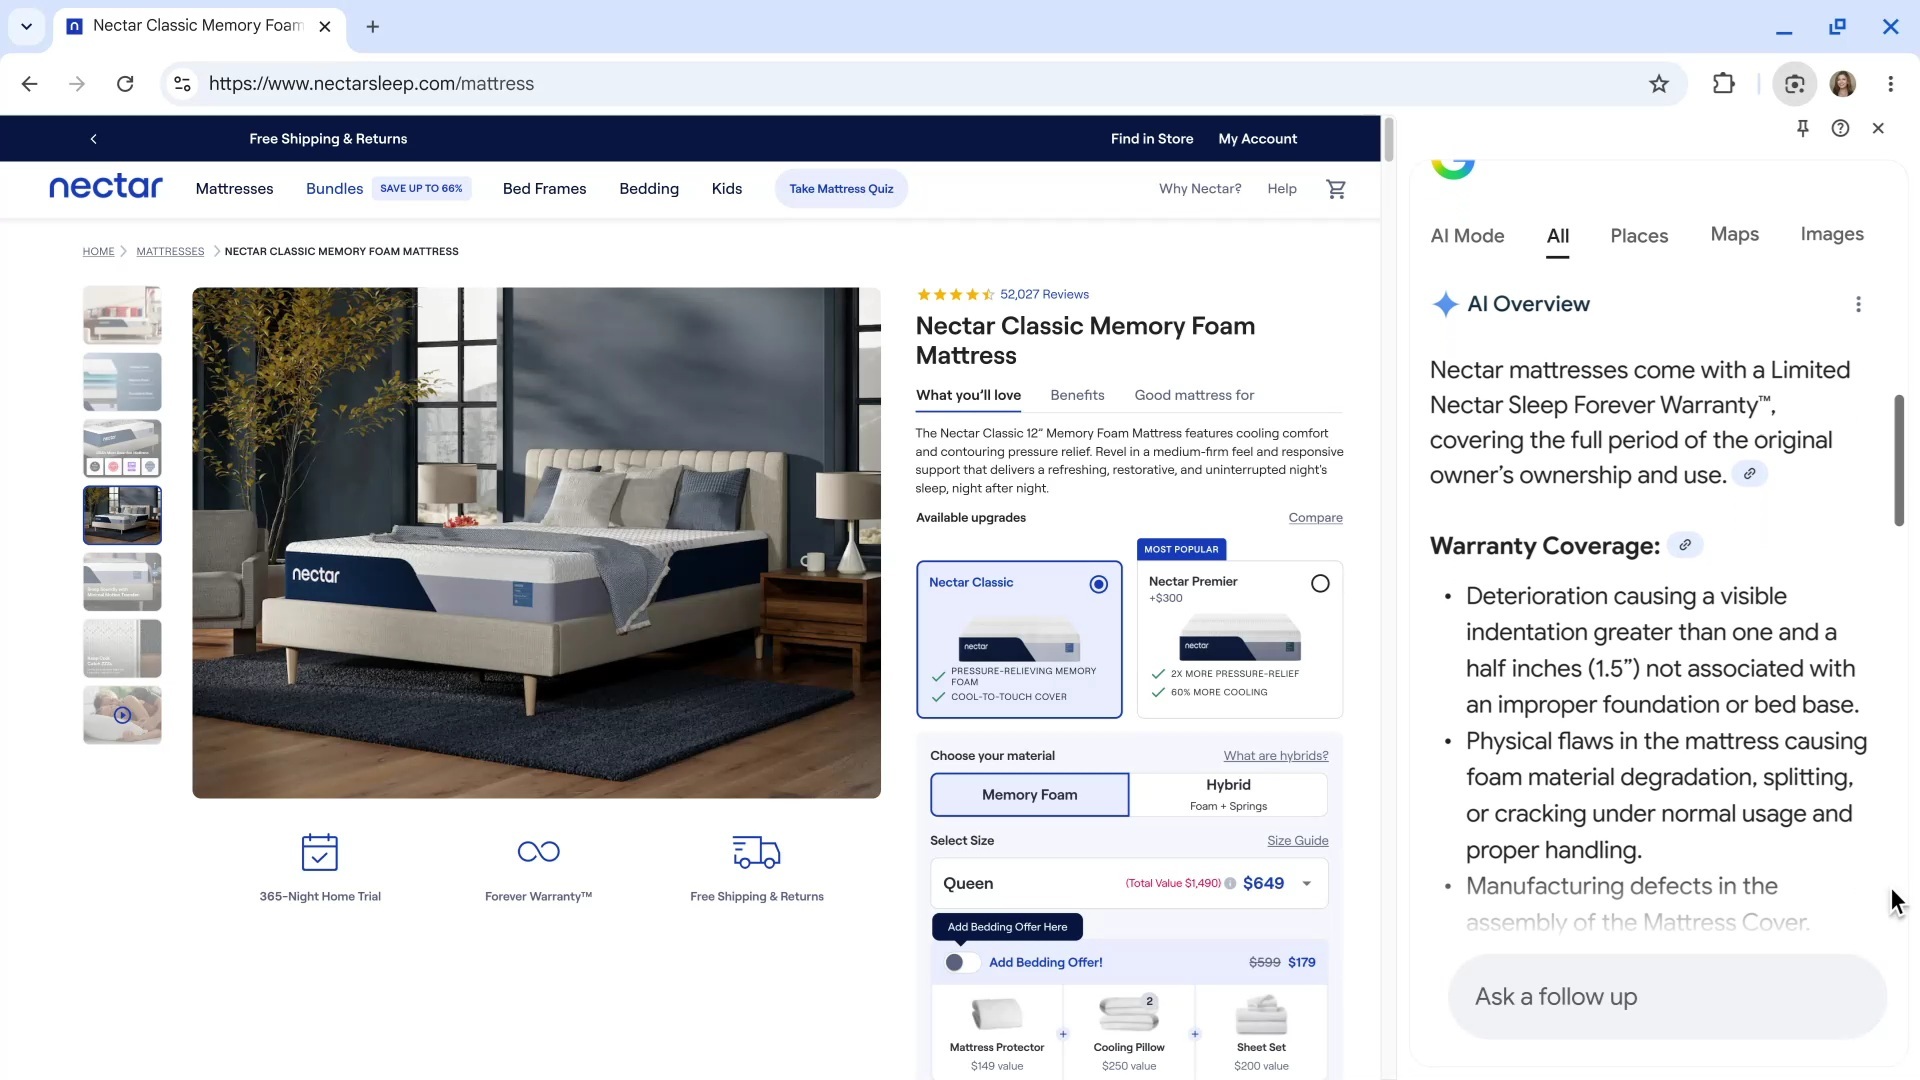The height and width of the screenshot is (1080, 1920).
Task: Click the side panel vertical scrollbar
Action: (1898, 460)
